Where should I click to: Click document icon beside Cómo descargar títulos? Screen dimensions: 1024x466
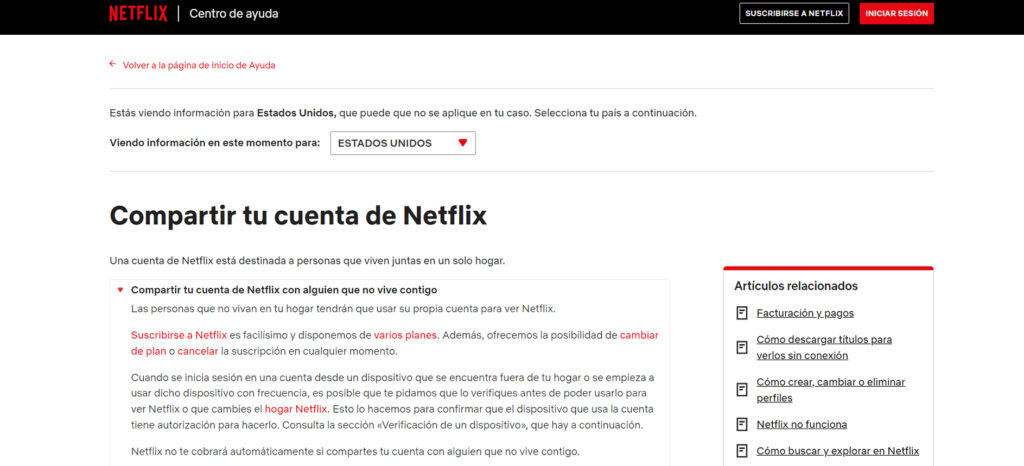click(742, 347)
